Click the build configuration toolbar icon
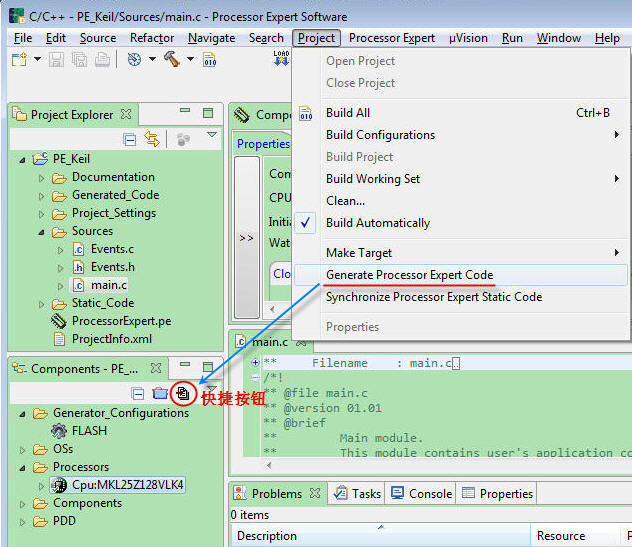The image size is (632, 547). (134, 59)
